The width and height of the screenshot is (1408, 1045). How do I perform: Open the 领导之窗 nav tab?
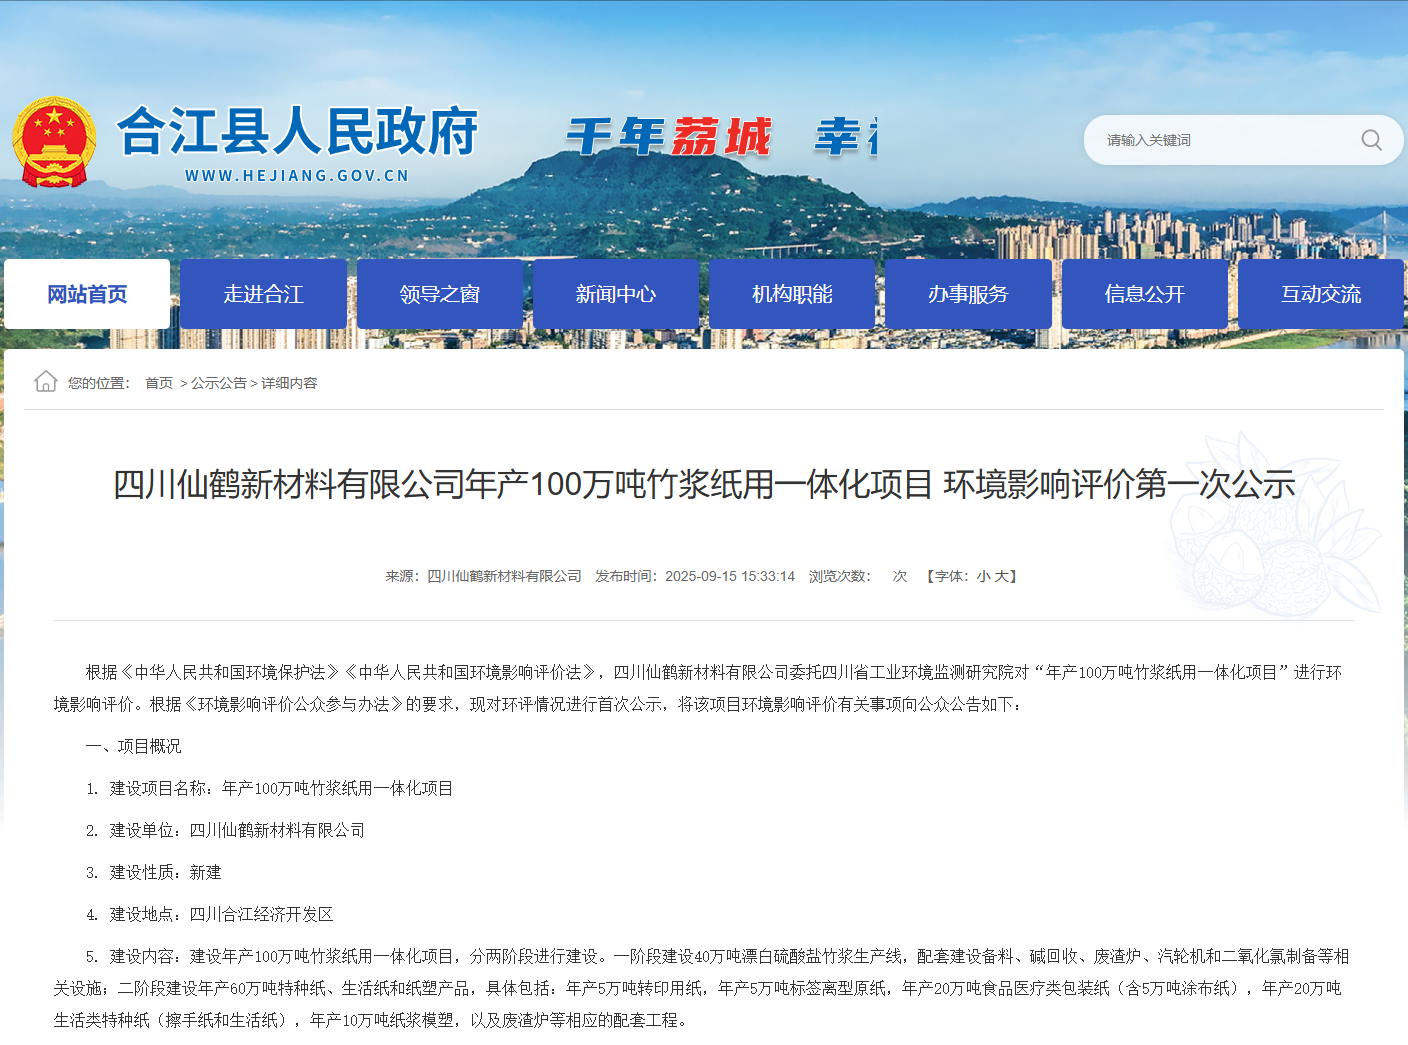440,294
